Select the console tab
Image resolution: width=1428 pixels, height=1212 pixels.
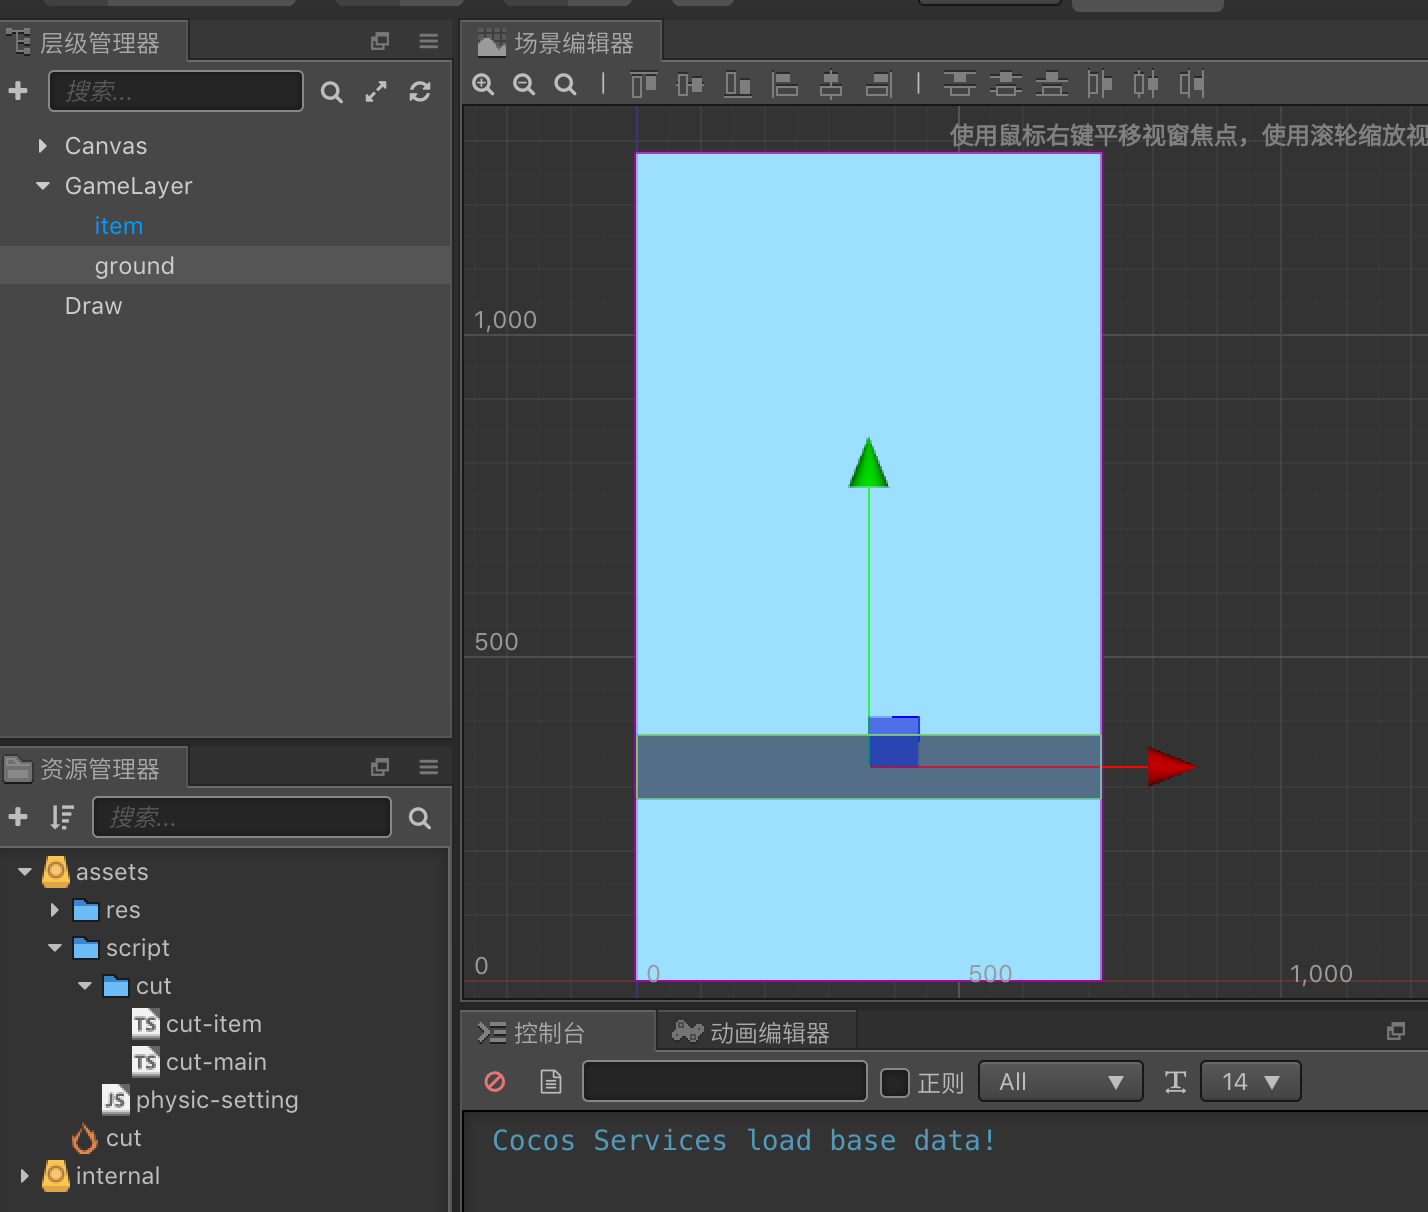click(x=547, y=1033)
